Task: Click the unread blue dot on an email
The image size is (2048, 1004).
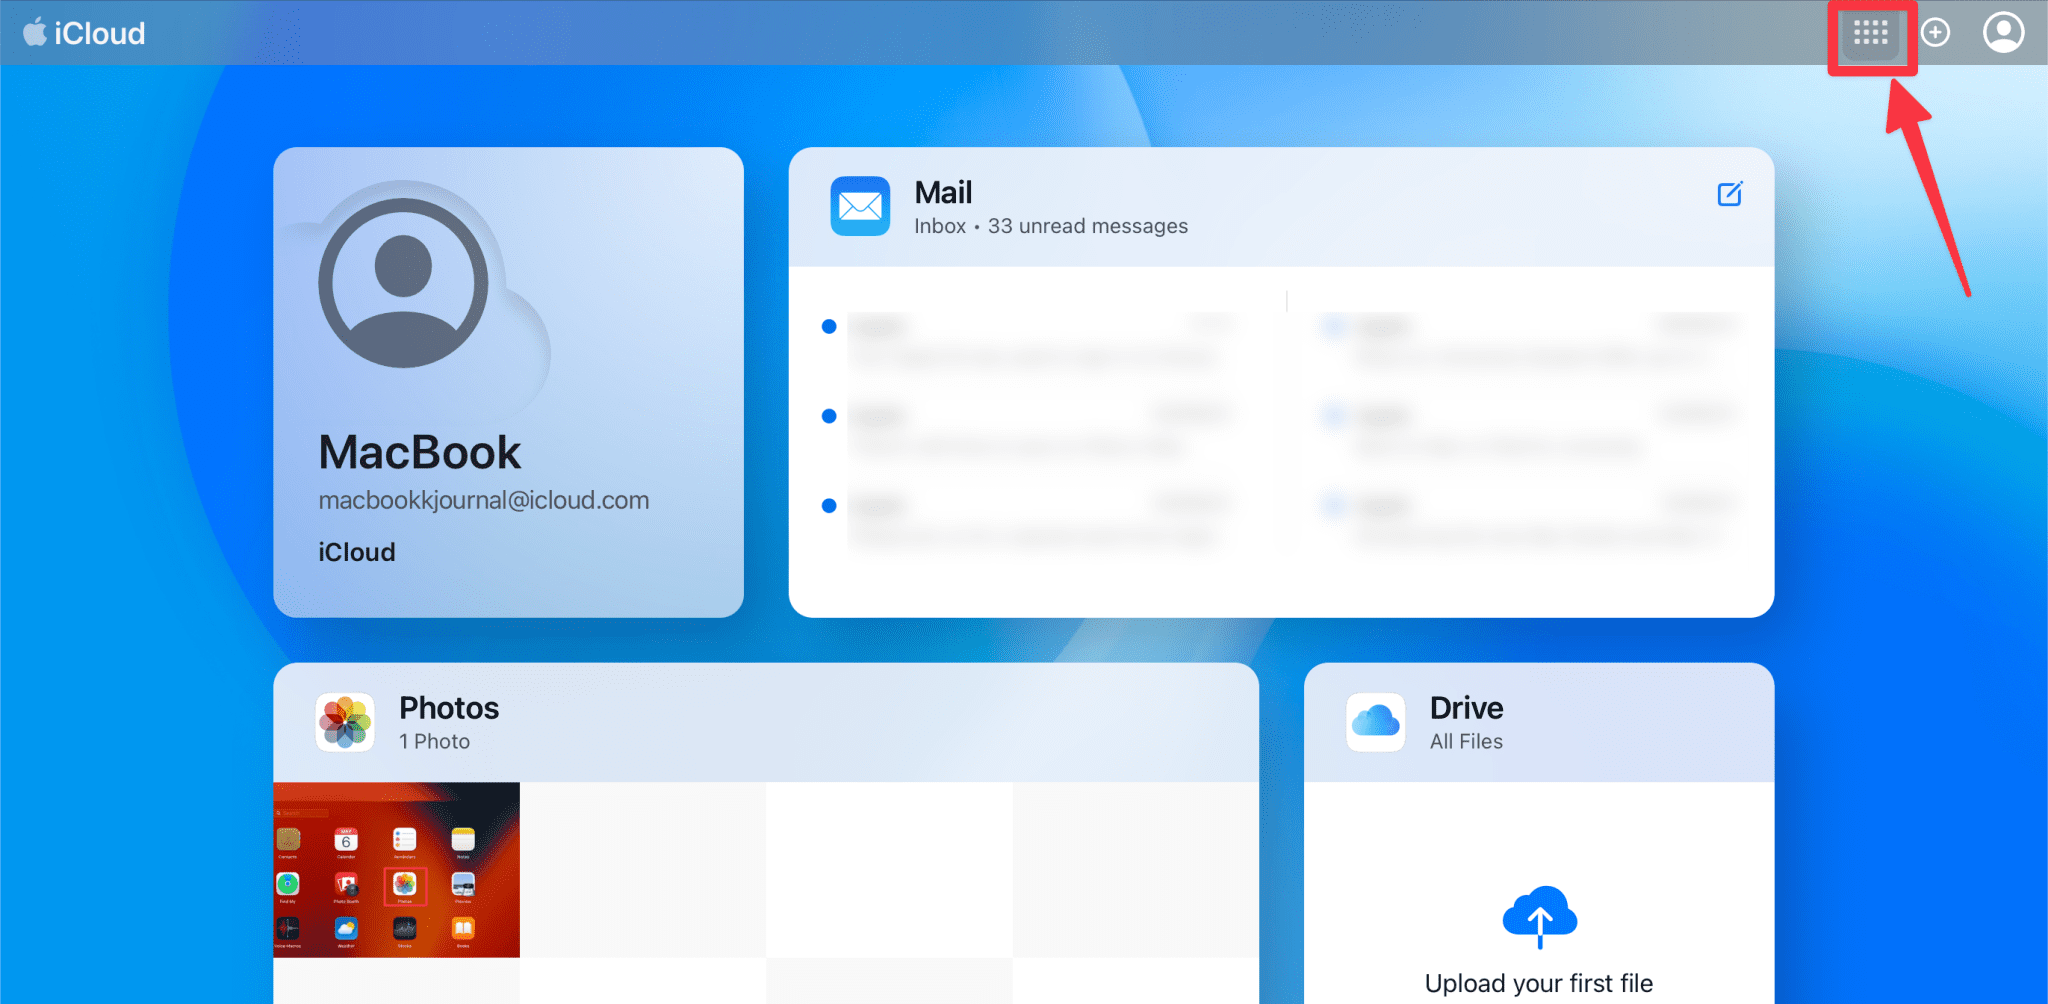Action: tap(828, 325)
